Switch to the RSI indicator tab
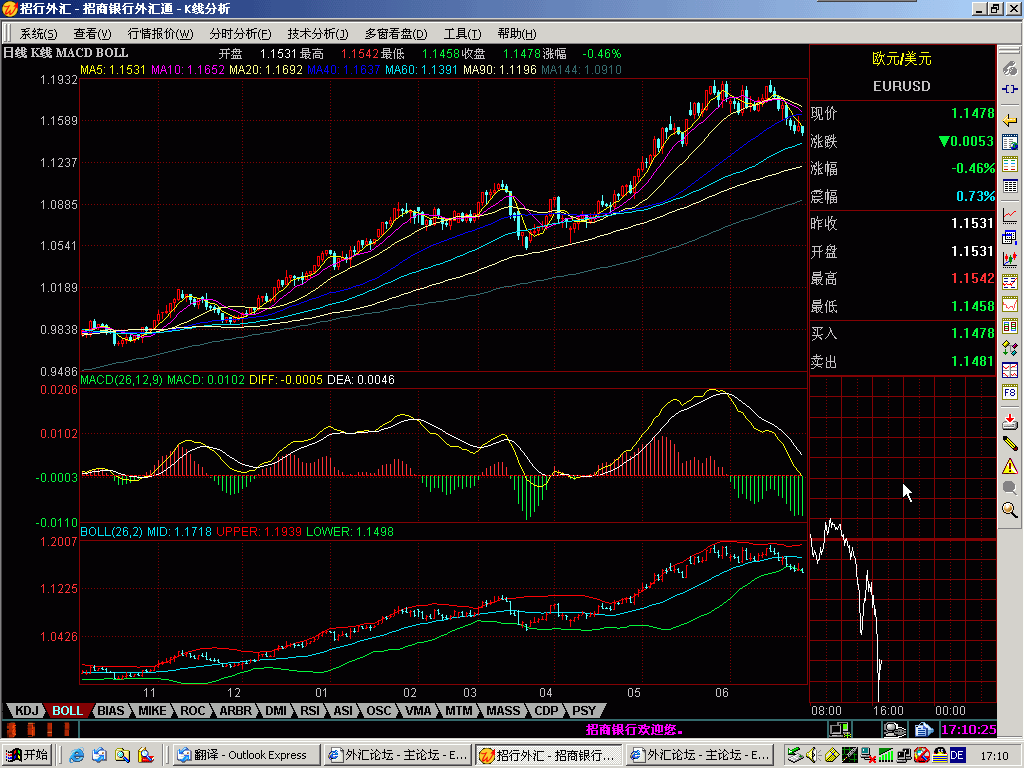 [x=310, y=711]
